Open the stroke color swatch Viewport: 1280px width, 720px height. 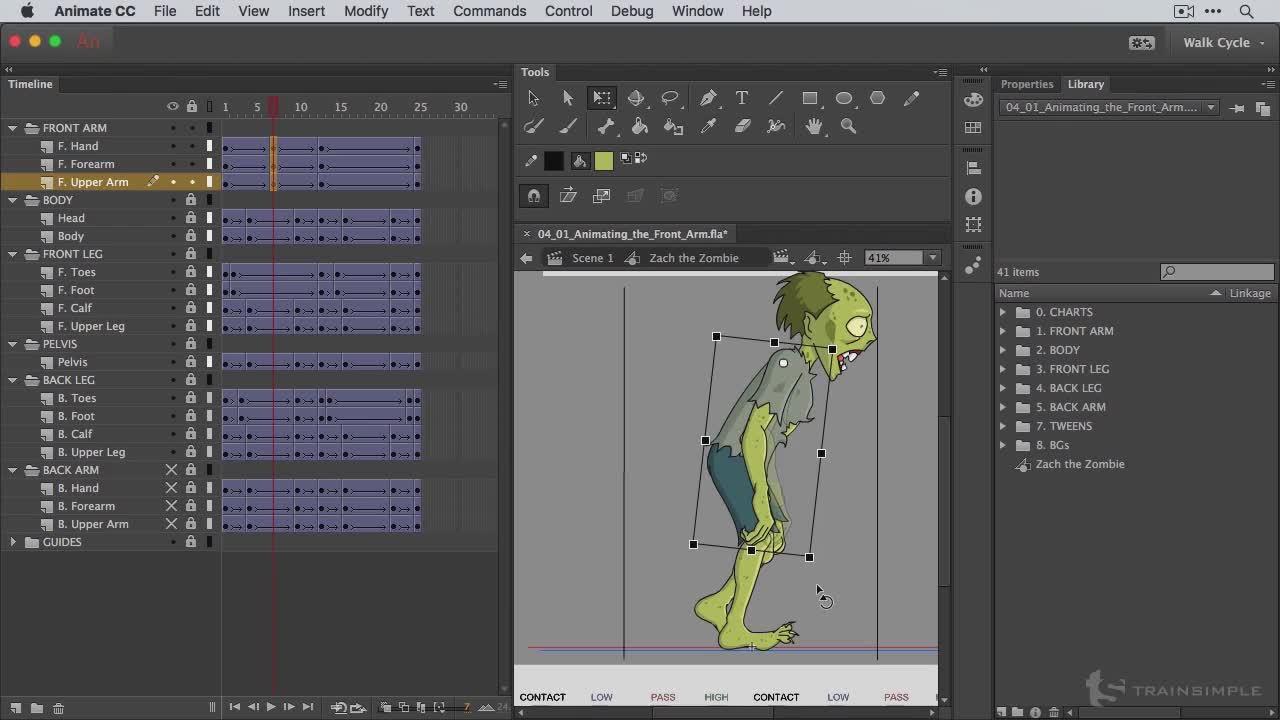(553, 160)
